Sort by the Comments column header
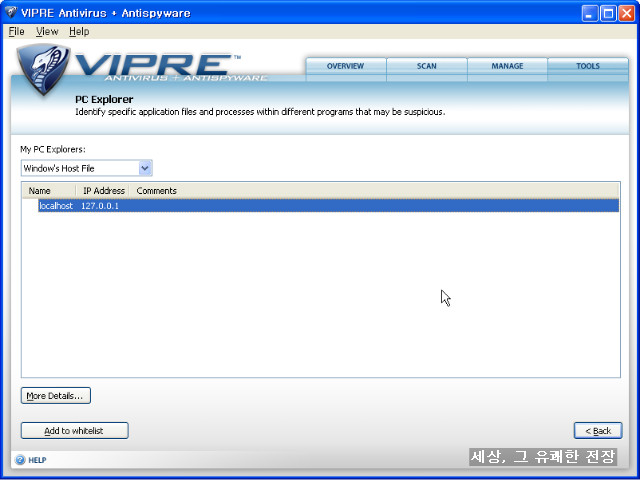 pyautogui.click(x=156, y=191)
